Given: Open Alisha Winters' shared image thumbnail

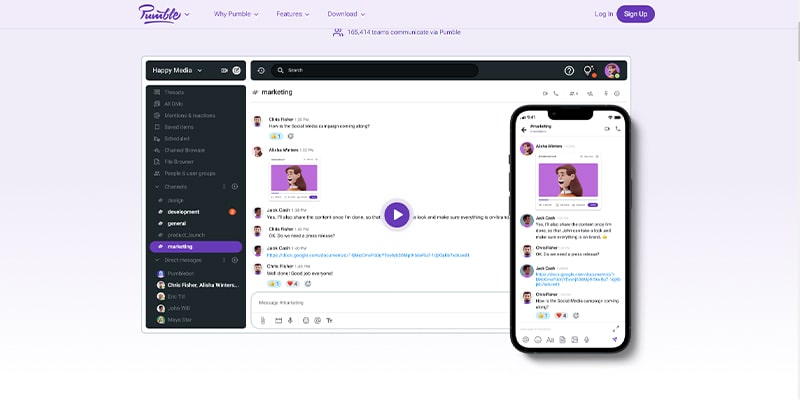Looking at the screenshot, I should (x=294, y=179).
